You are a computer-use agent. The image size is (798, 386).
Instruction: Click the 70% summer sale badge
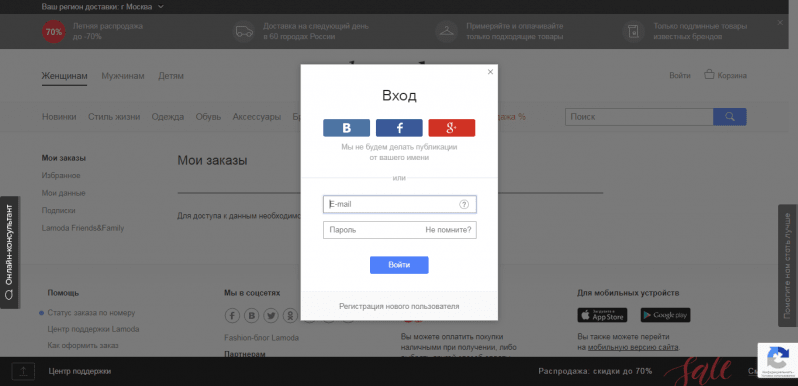point(53,32)
